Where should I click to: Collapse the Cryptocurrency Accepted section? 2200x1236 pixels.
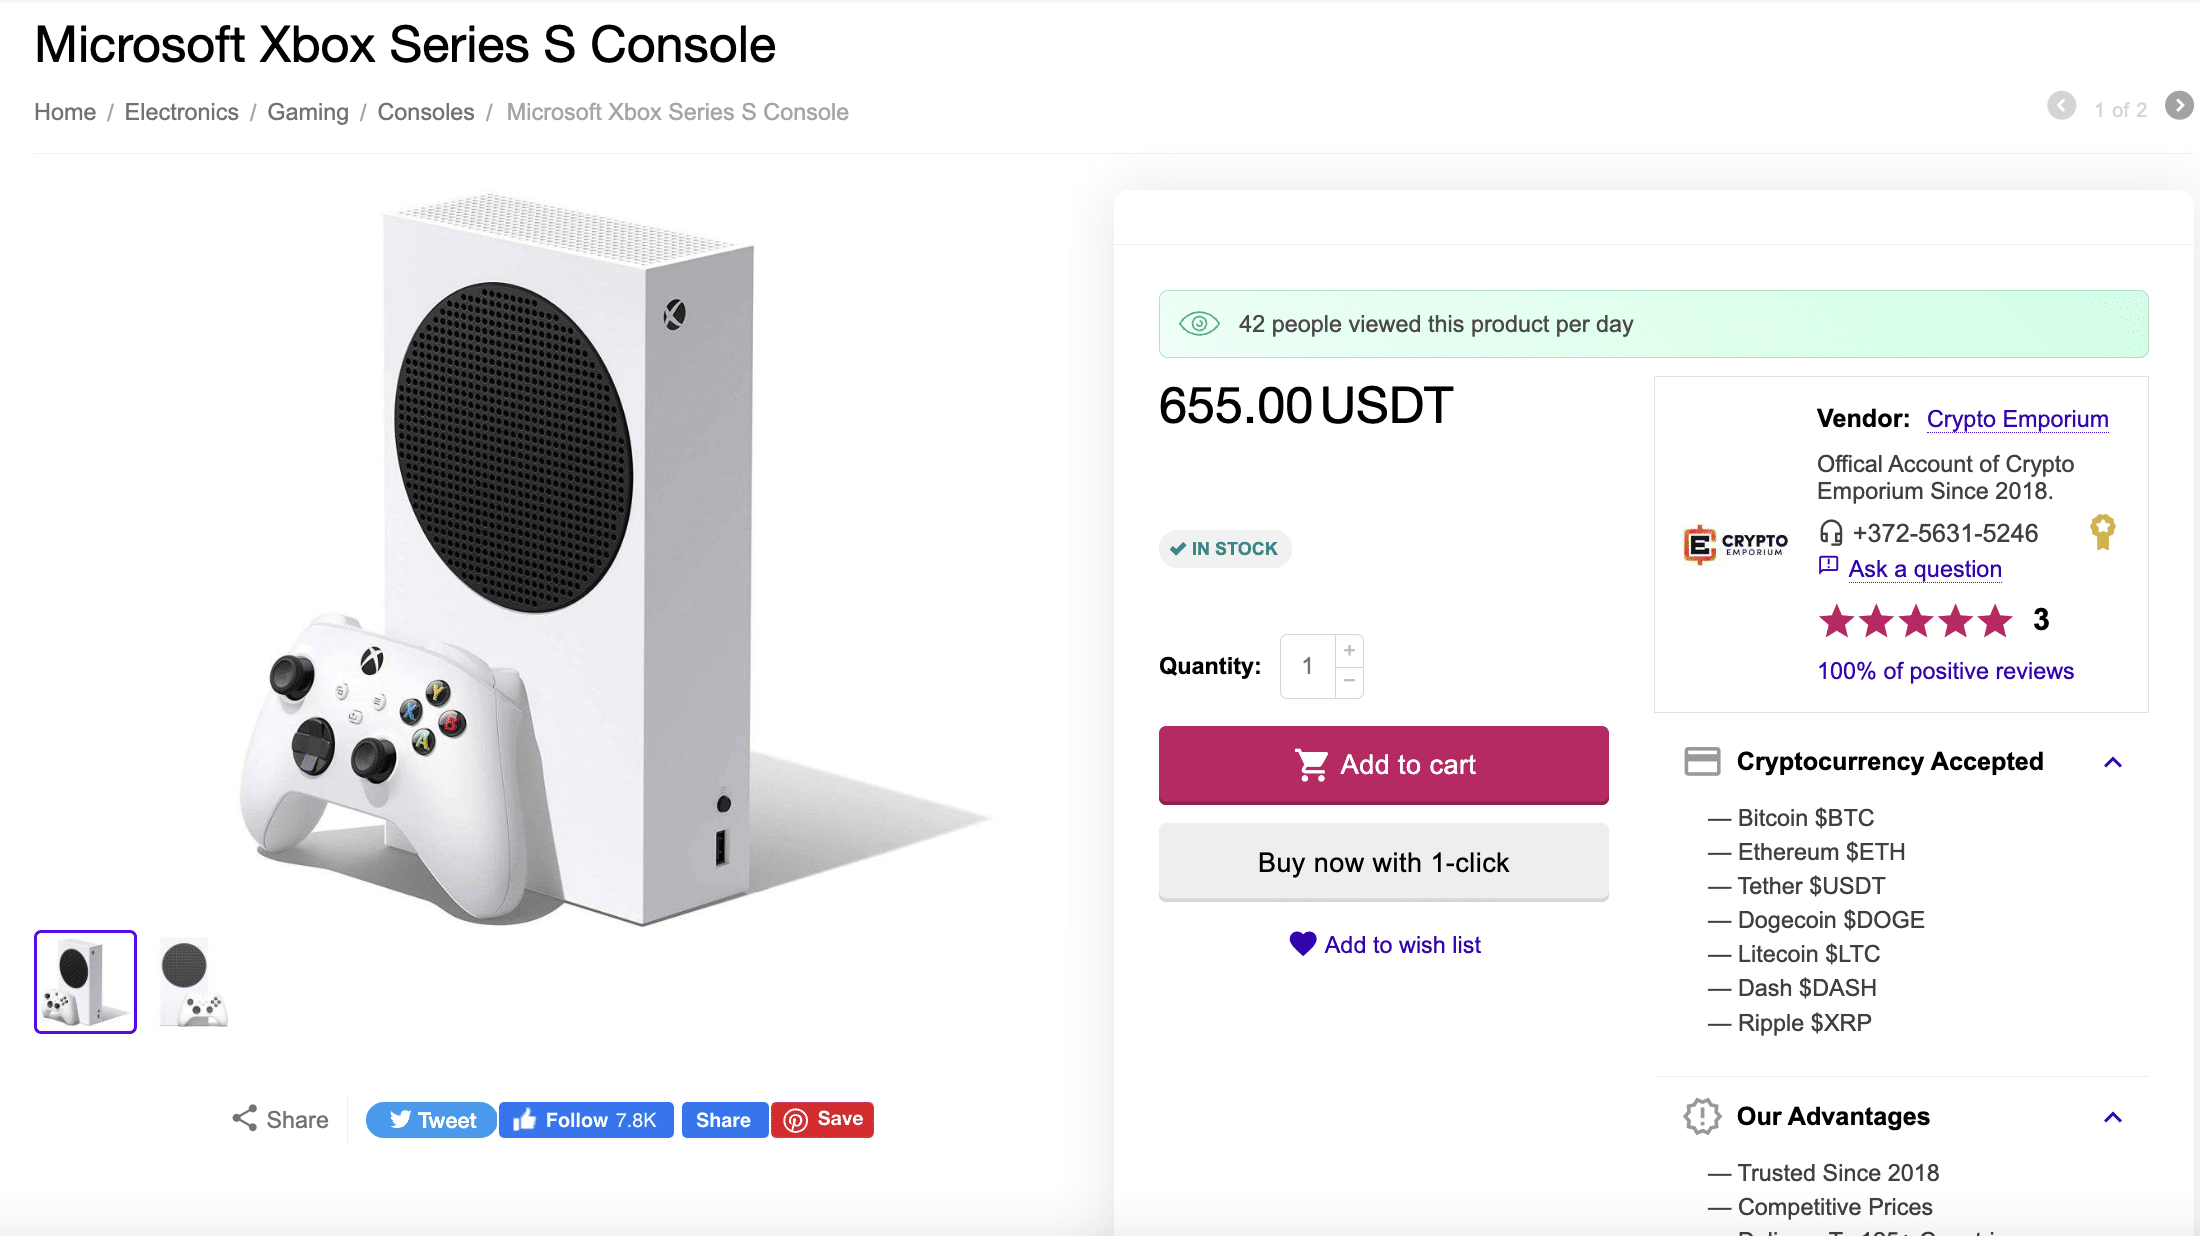pyautogui.click(x=2112, y=762)
